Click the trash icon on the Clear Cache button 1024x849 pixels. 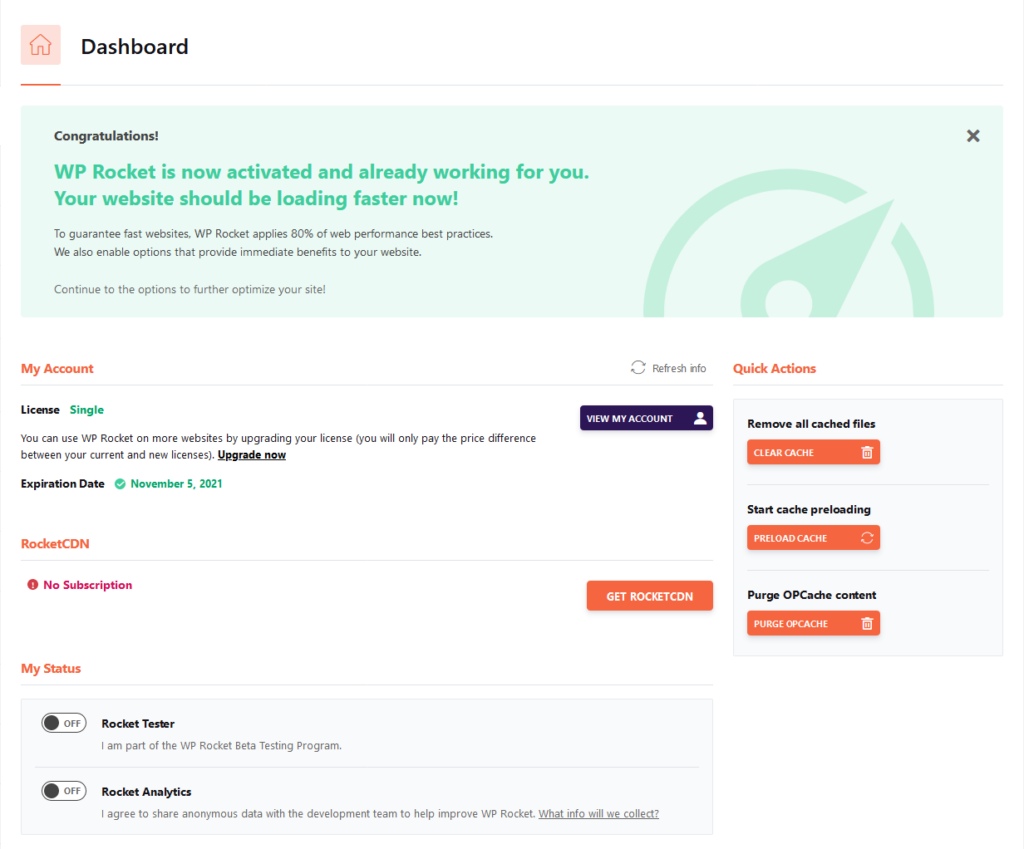pyautogui.click(x=866, y=451)
